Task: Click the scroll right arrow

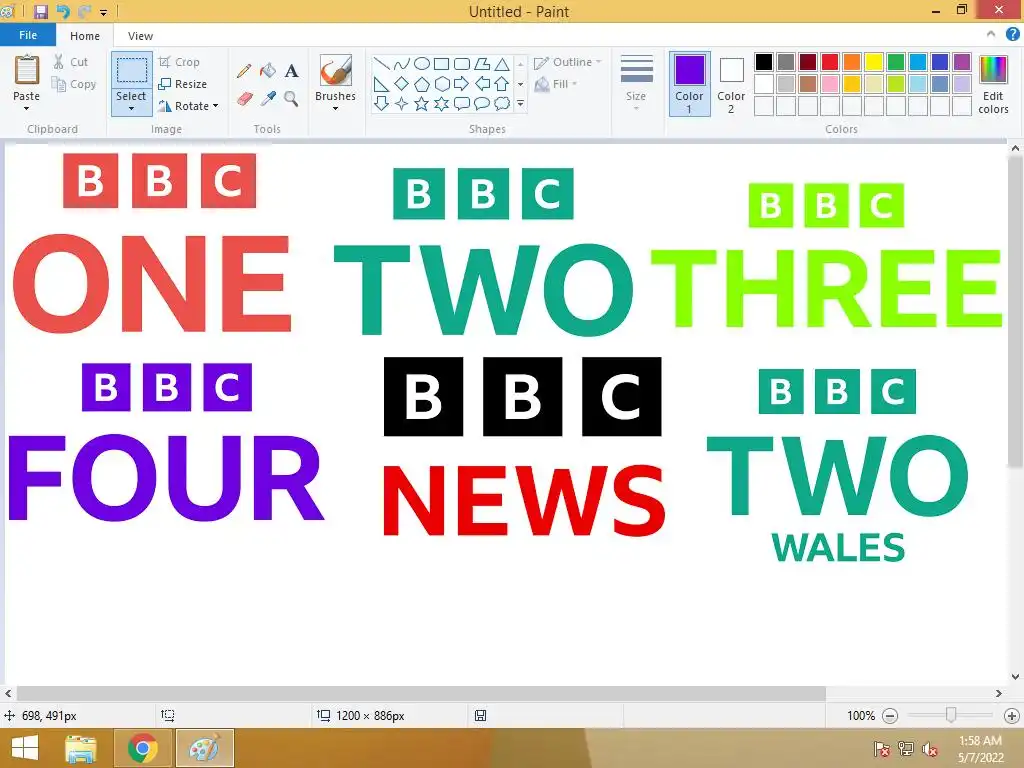Action: (x=999, y=693)
